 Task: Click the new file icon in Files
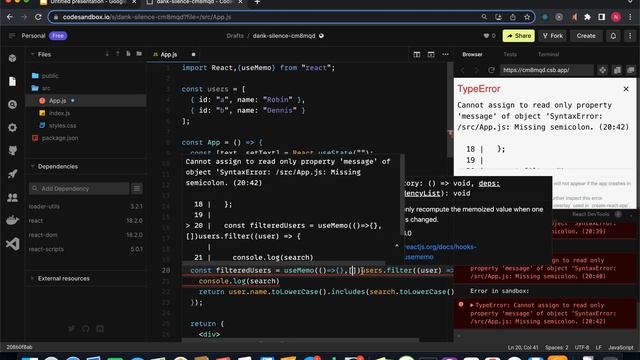128,54
